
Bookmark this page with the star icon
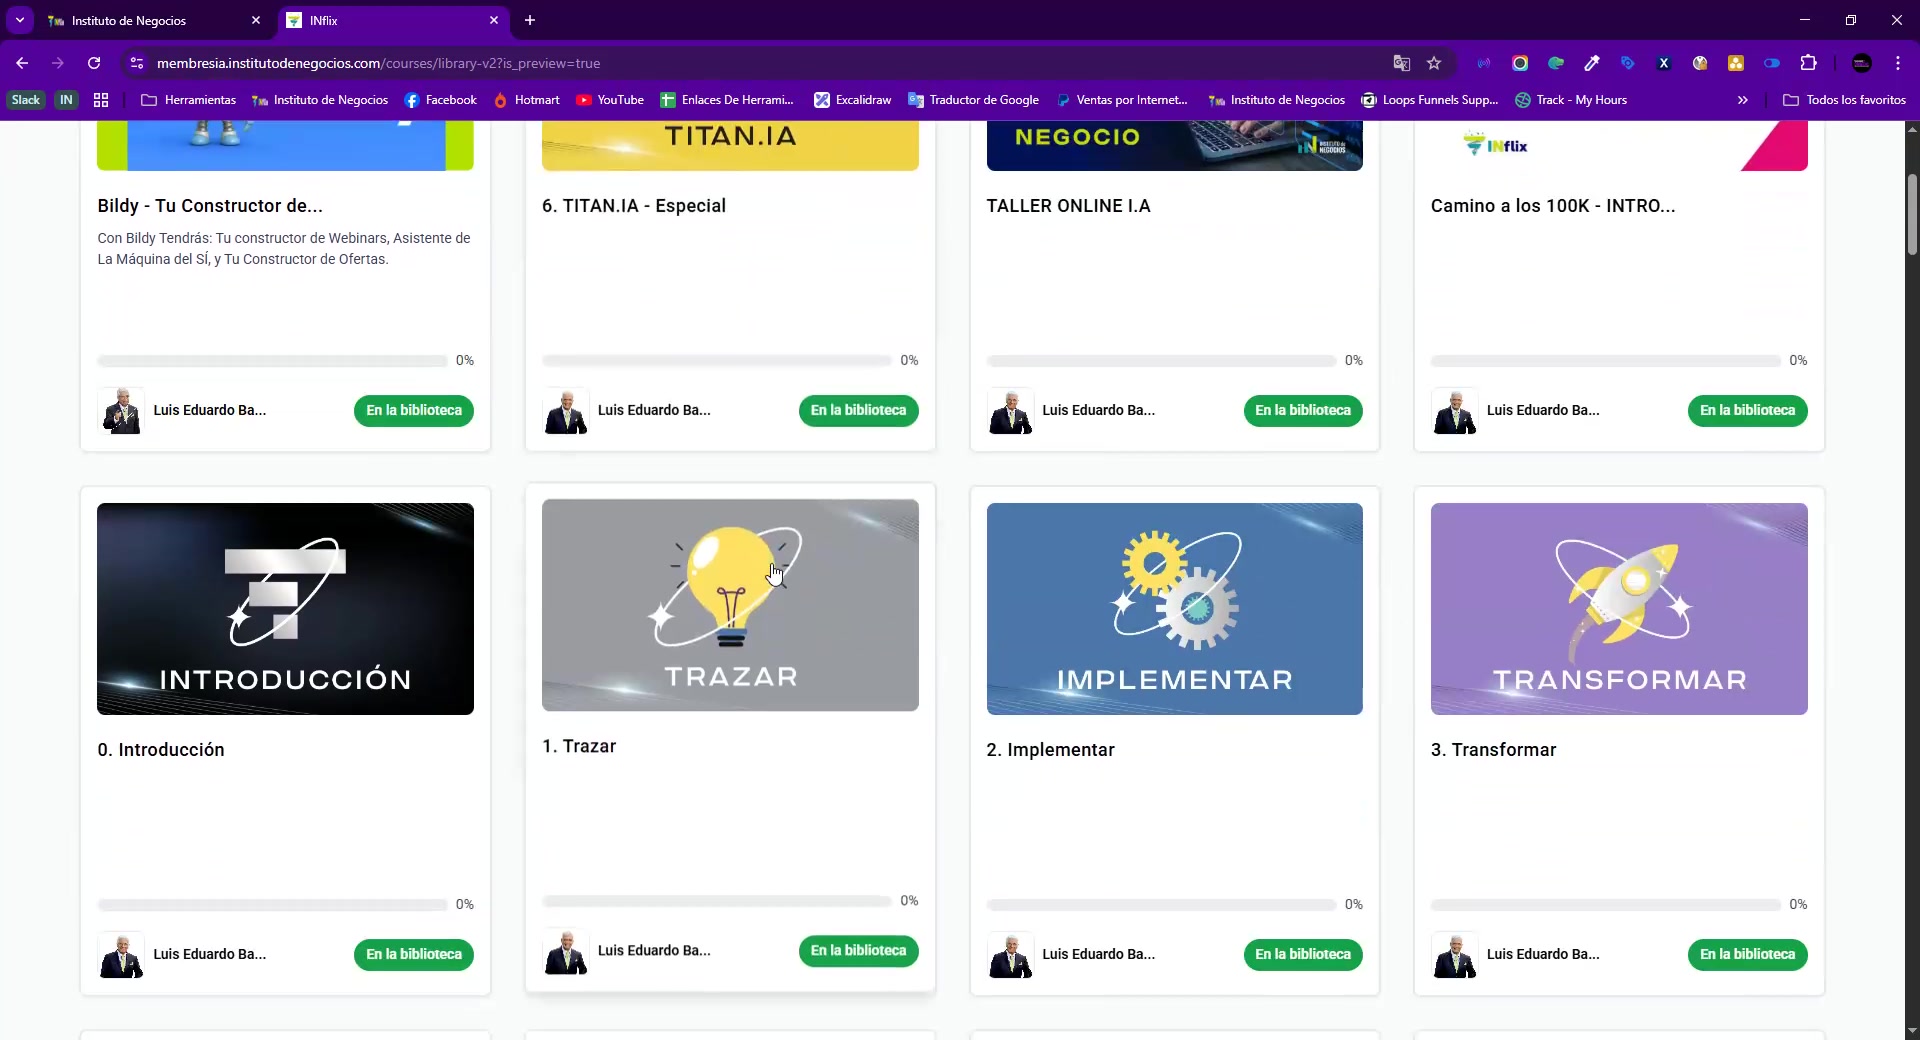pyautogui.click(x=1434, y=63)
